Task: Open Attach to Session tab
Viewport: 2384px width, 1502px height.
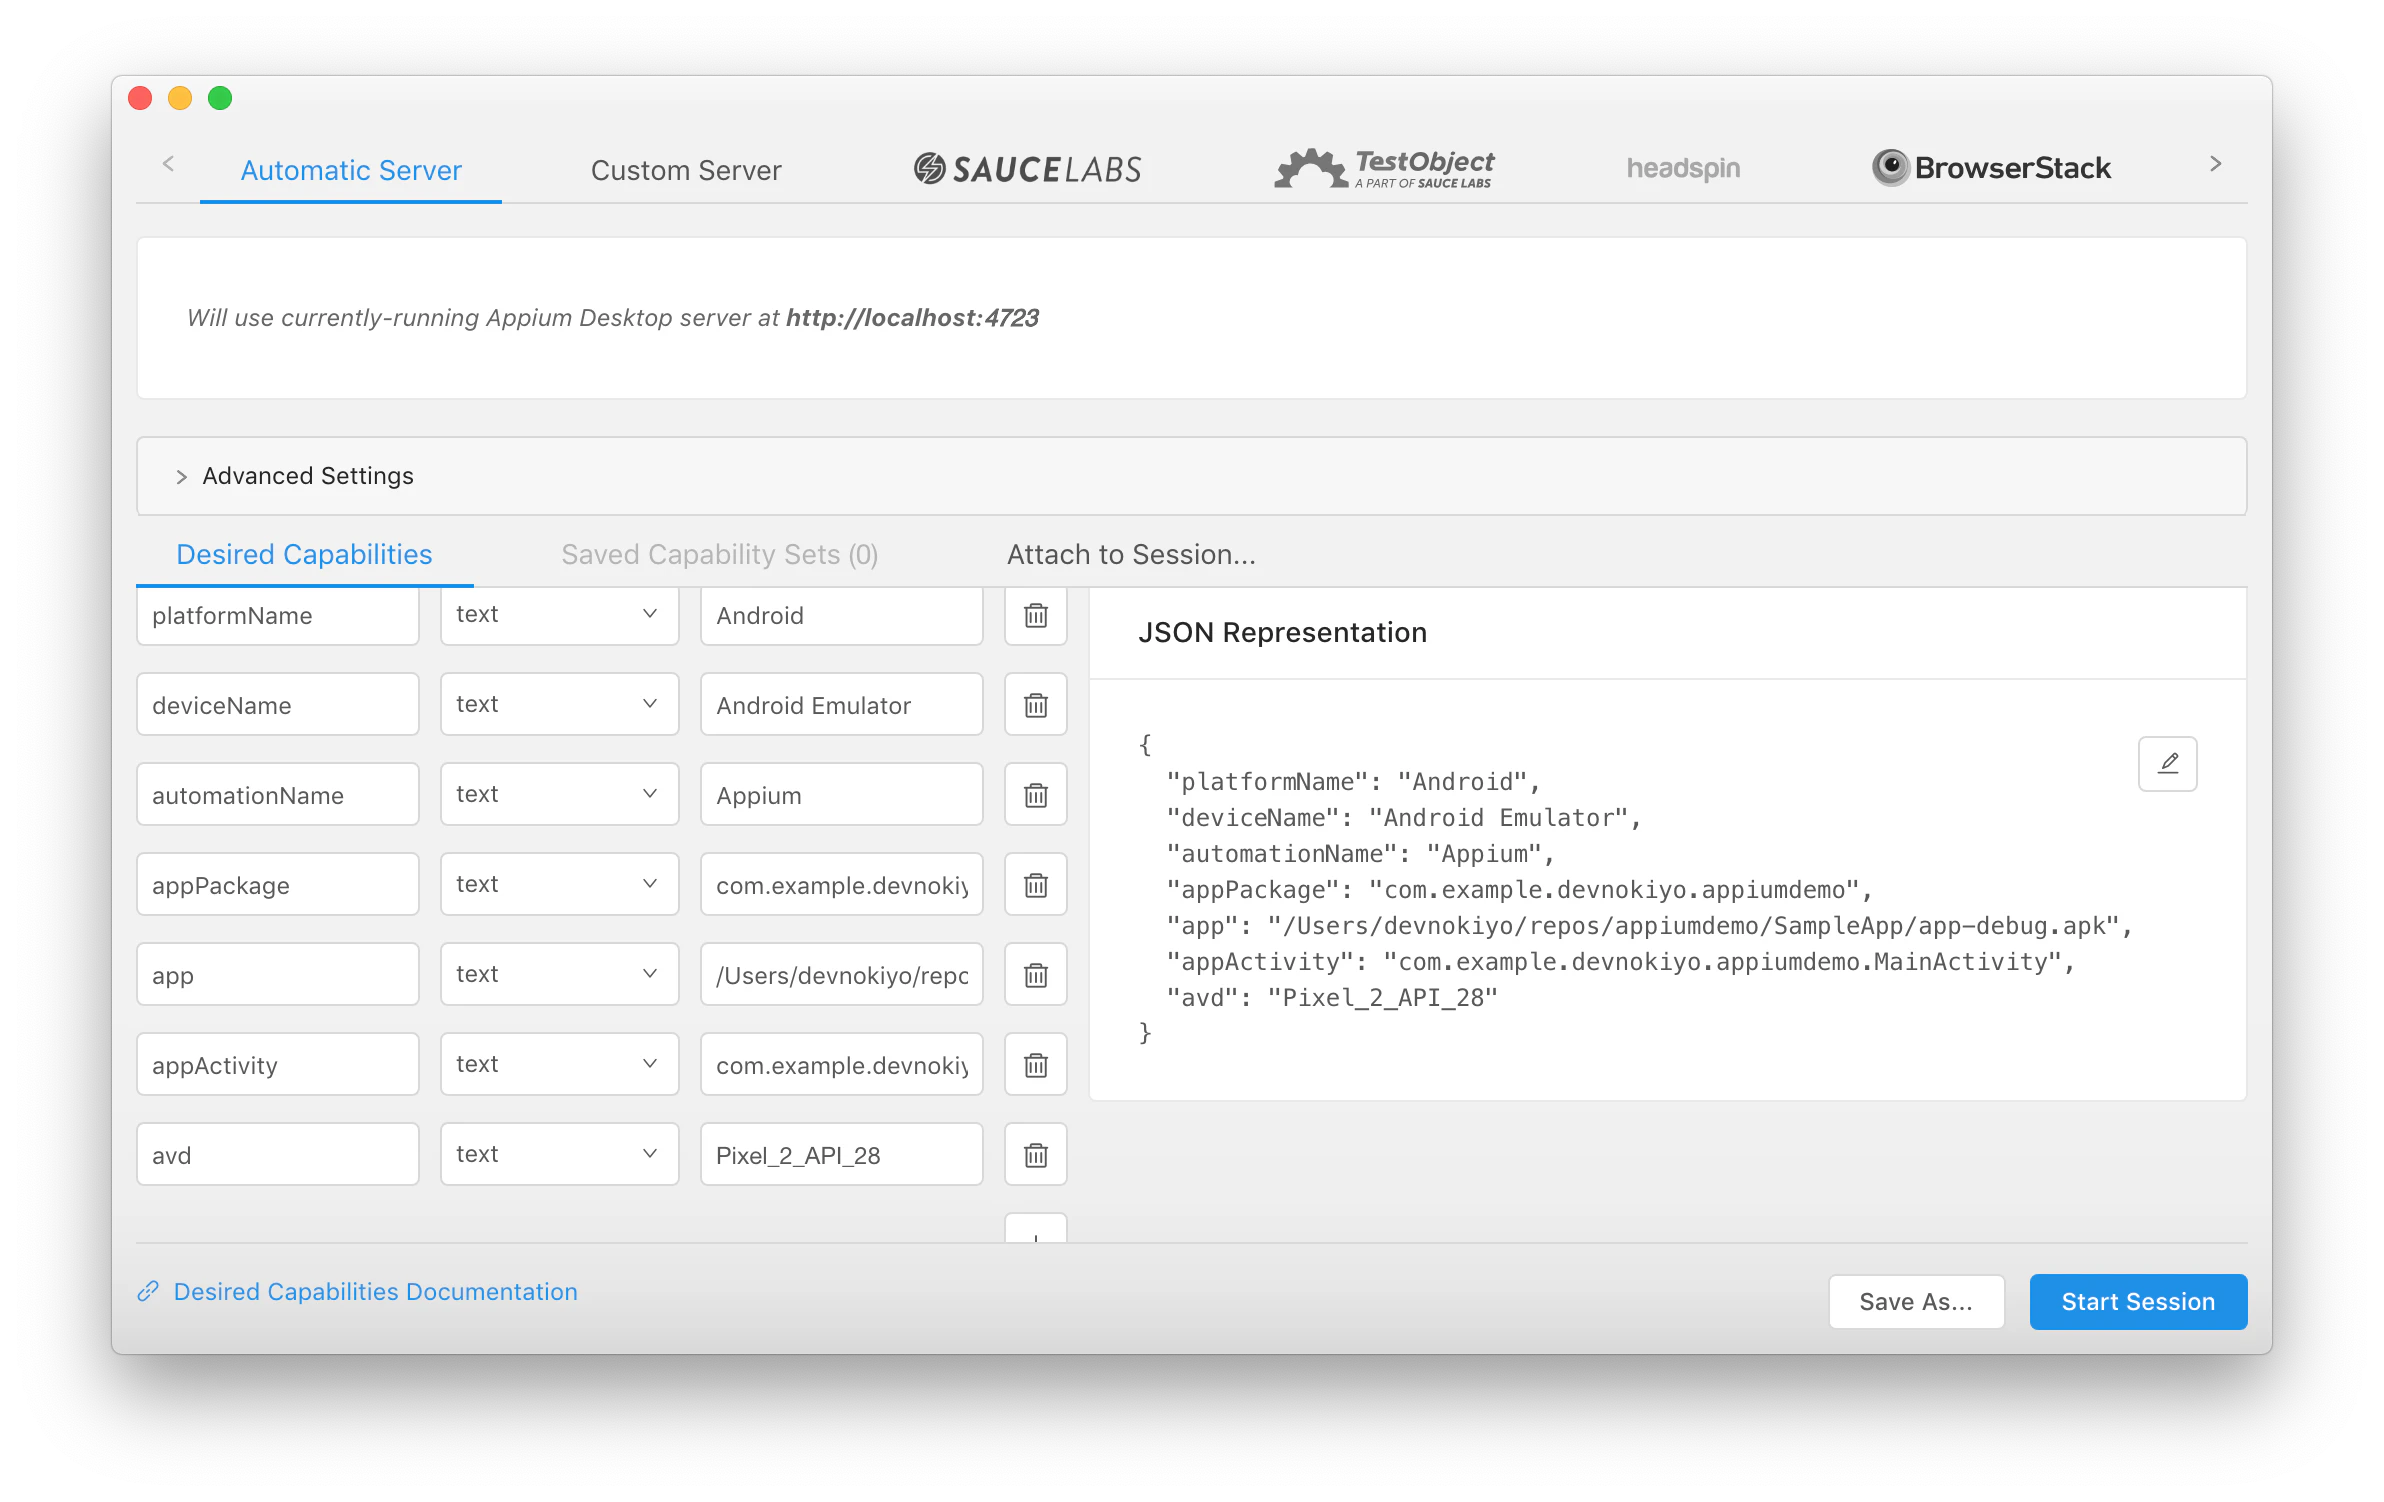Action: click(1131, 554)
